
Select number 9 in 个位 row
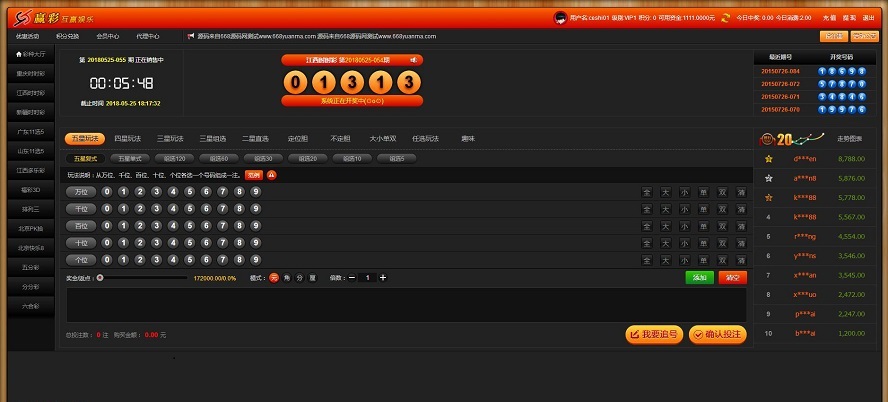[256, 260]
